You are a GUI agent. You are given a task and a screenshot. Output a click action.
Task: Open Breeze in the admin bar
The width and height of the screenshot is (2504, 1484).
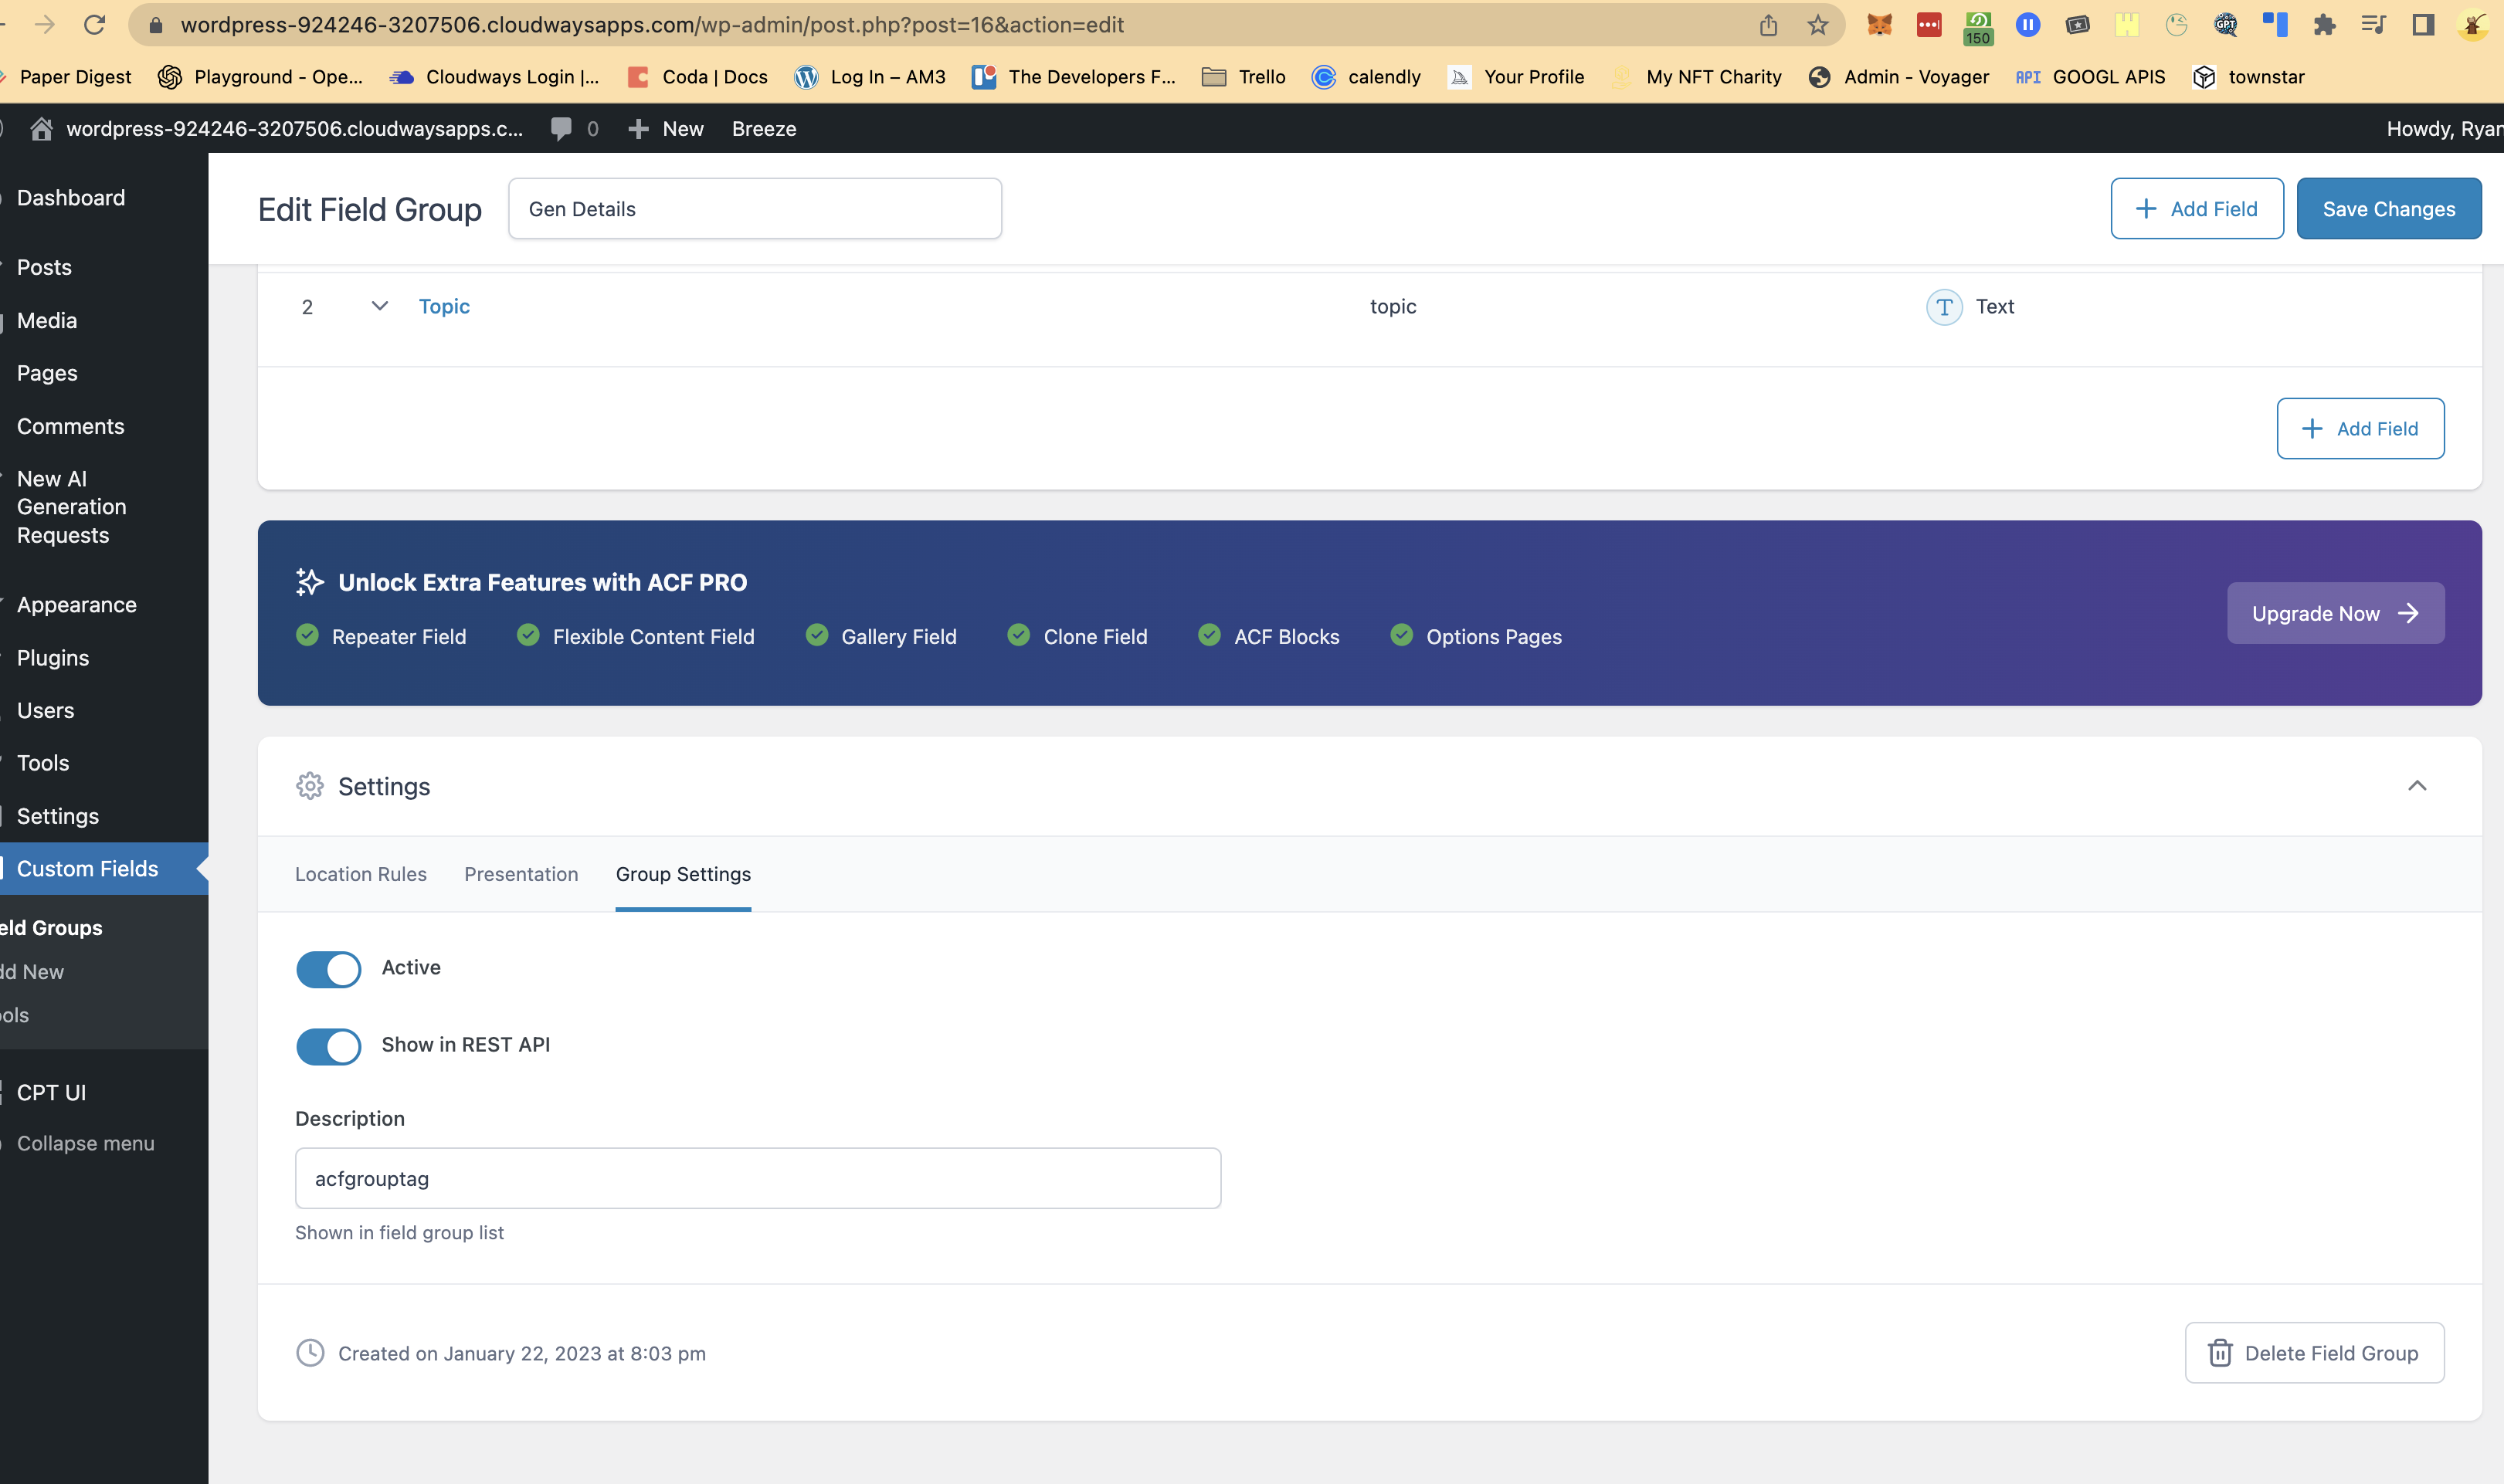(764, 129)
